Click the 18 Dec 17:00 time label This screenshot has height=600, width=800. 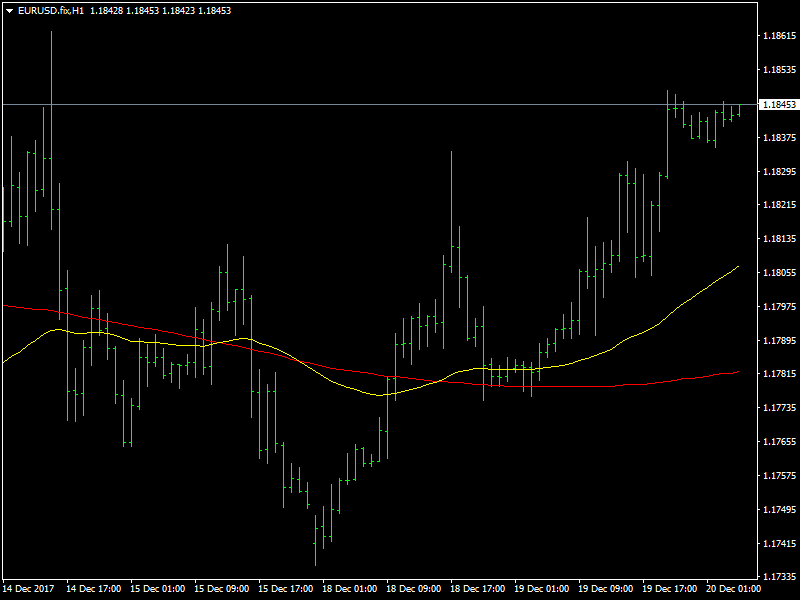(478, 589)
